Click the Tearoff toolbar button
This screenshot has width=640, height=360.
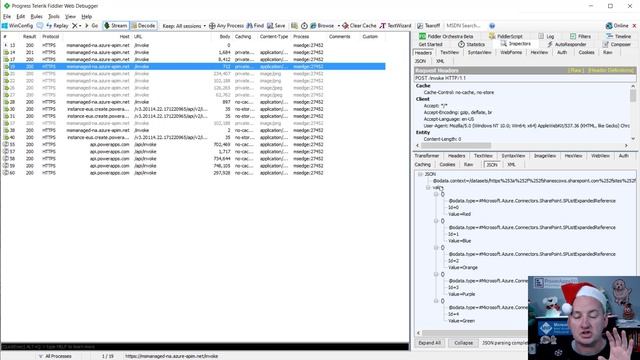428,25
